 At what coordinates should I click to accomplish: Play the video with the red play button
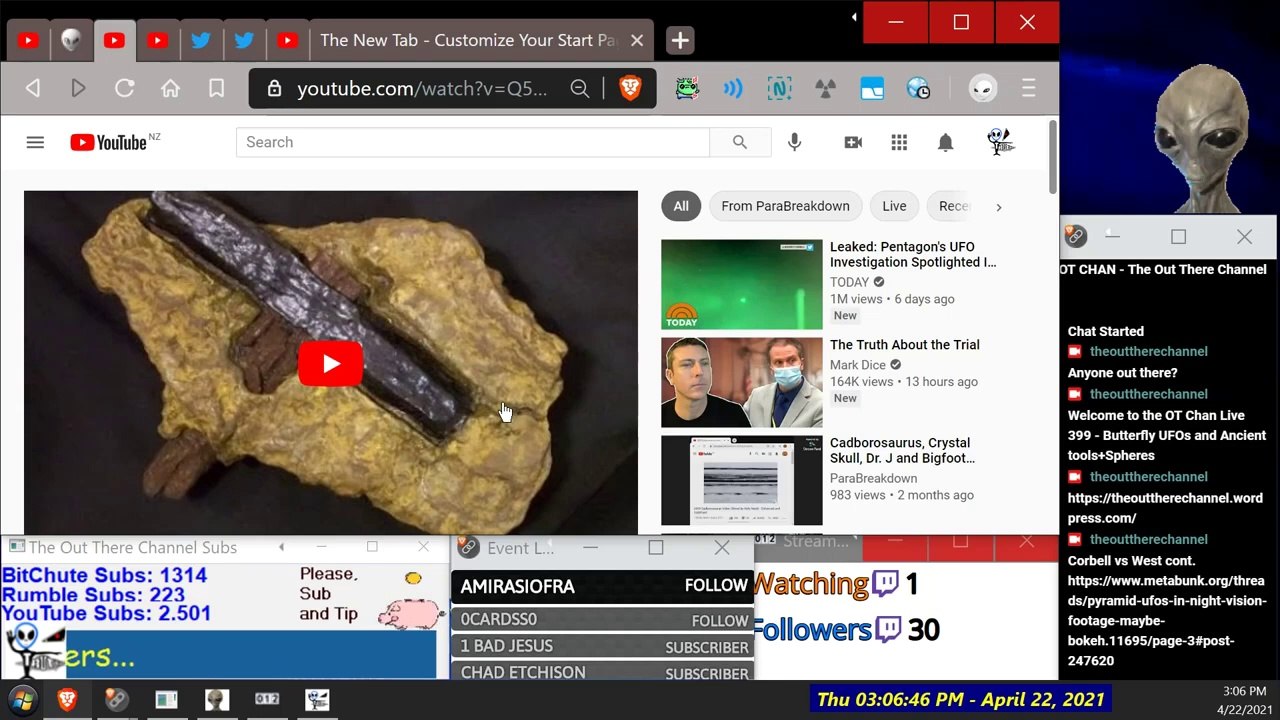(x=330, y=364)
